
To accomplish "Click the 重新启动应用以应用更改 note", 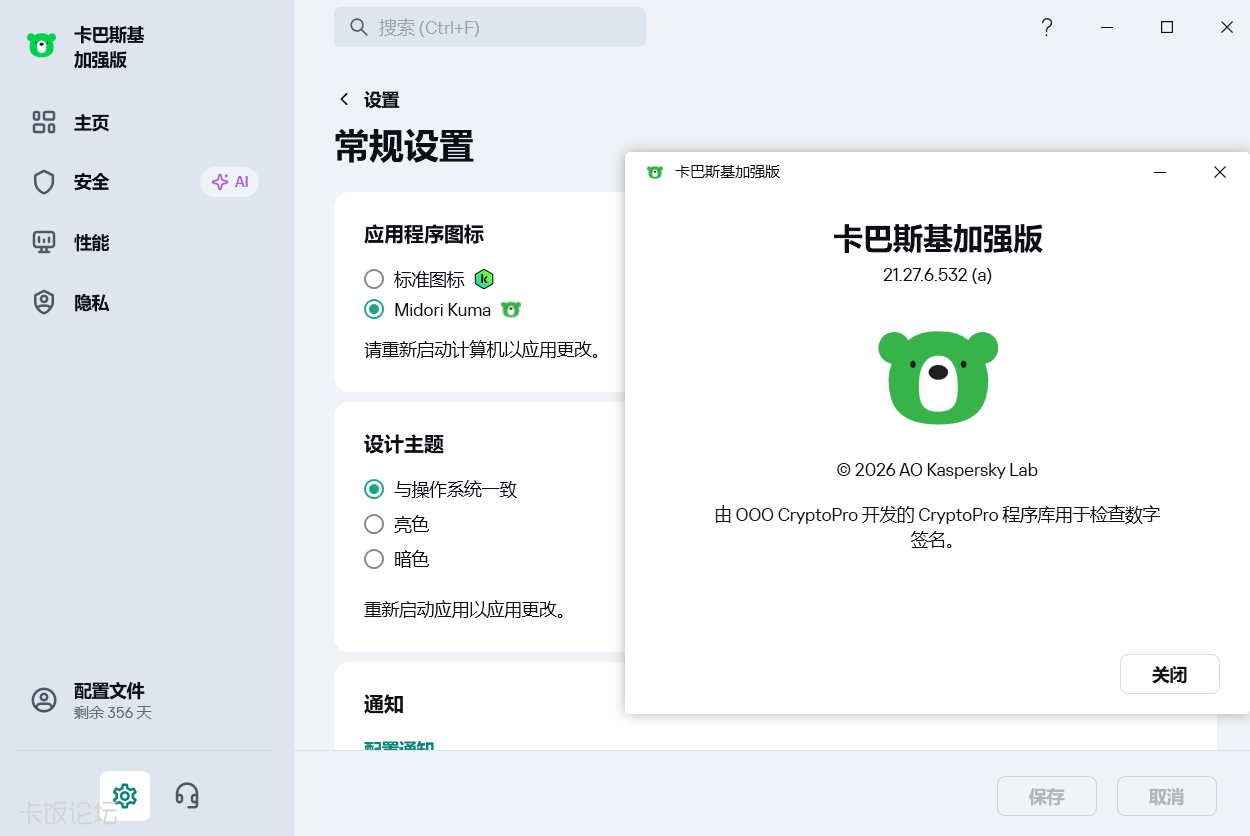I will tap(465, 609).
